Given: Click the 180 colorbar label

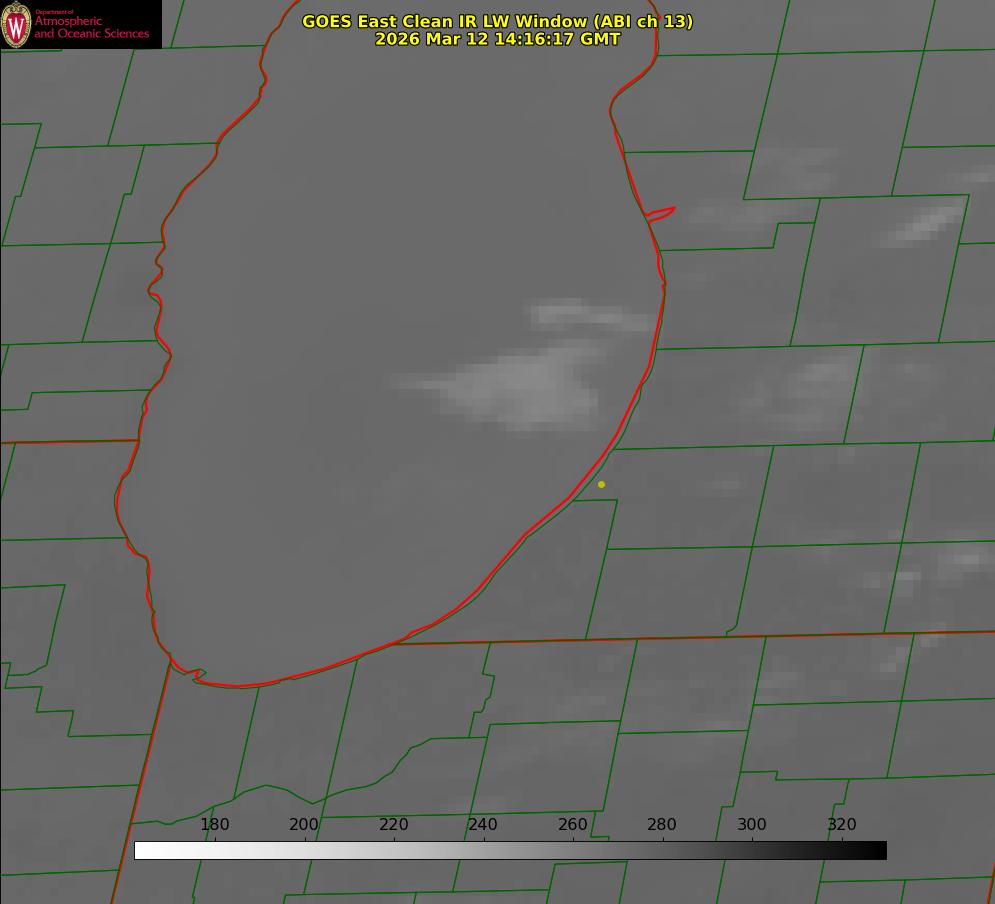Looking at the screenshot, I should click(214, 824).
